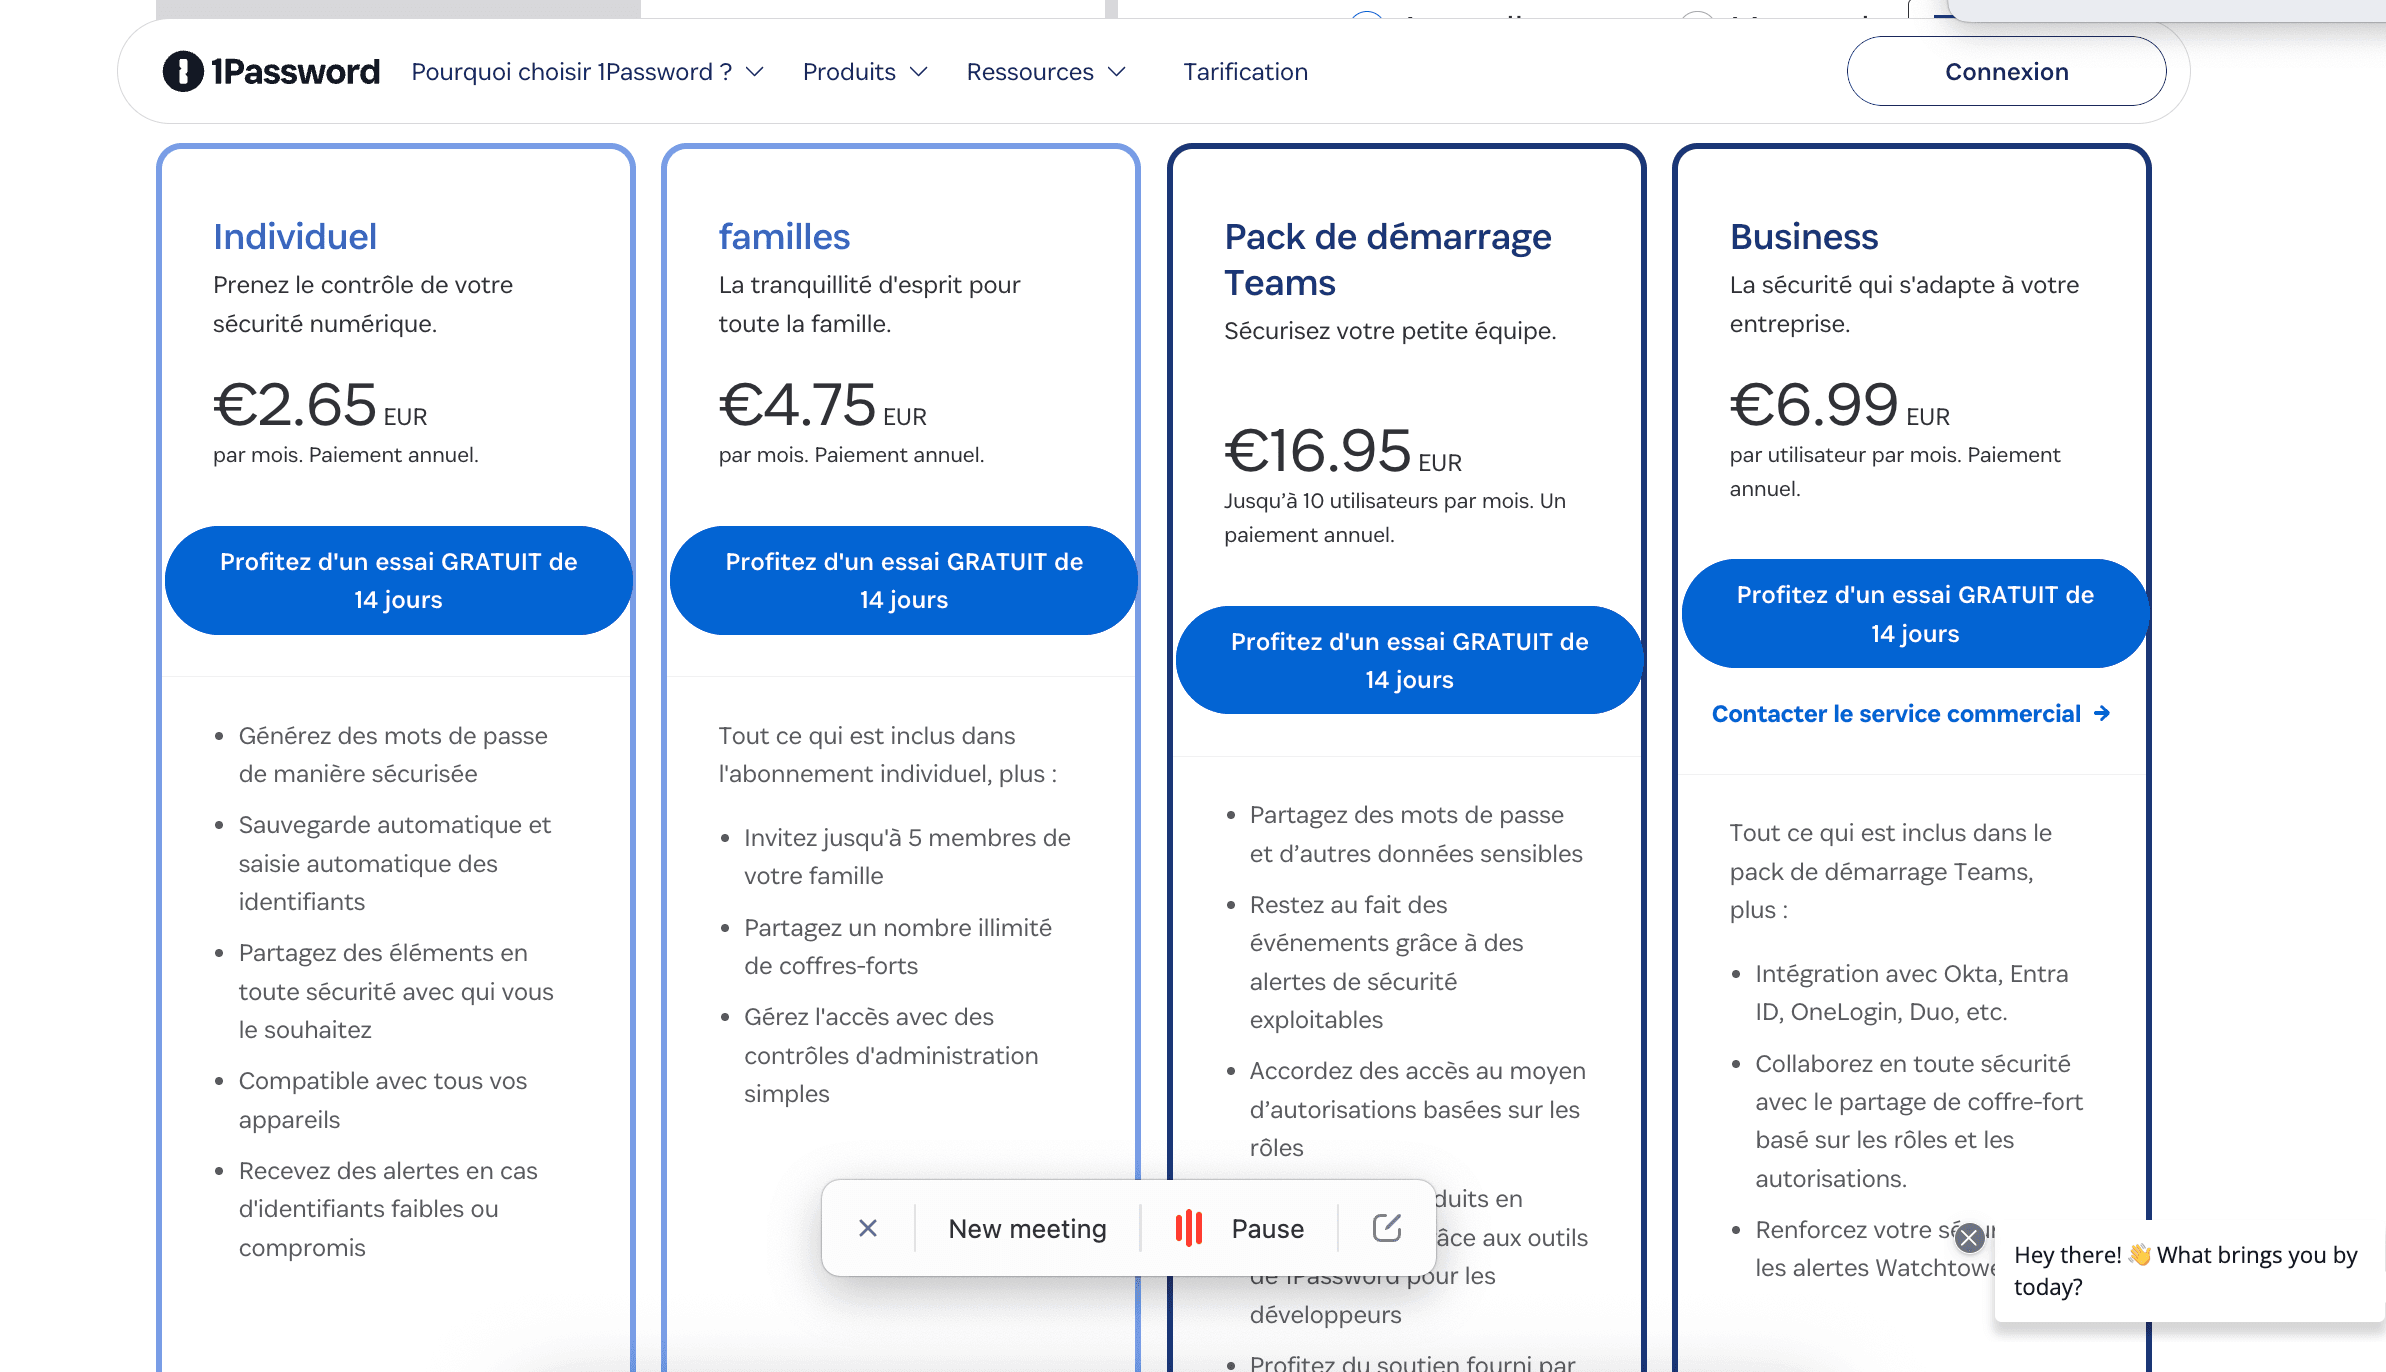Start free trial for Pack de démarrage Teams
Image resolution: width=2386 pixels, height=1372 pixels.
point(1408,660)
